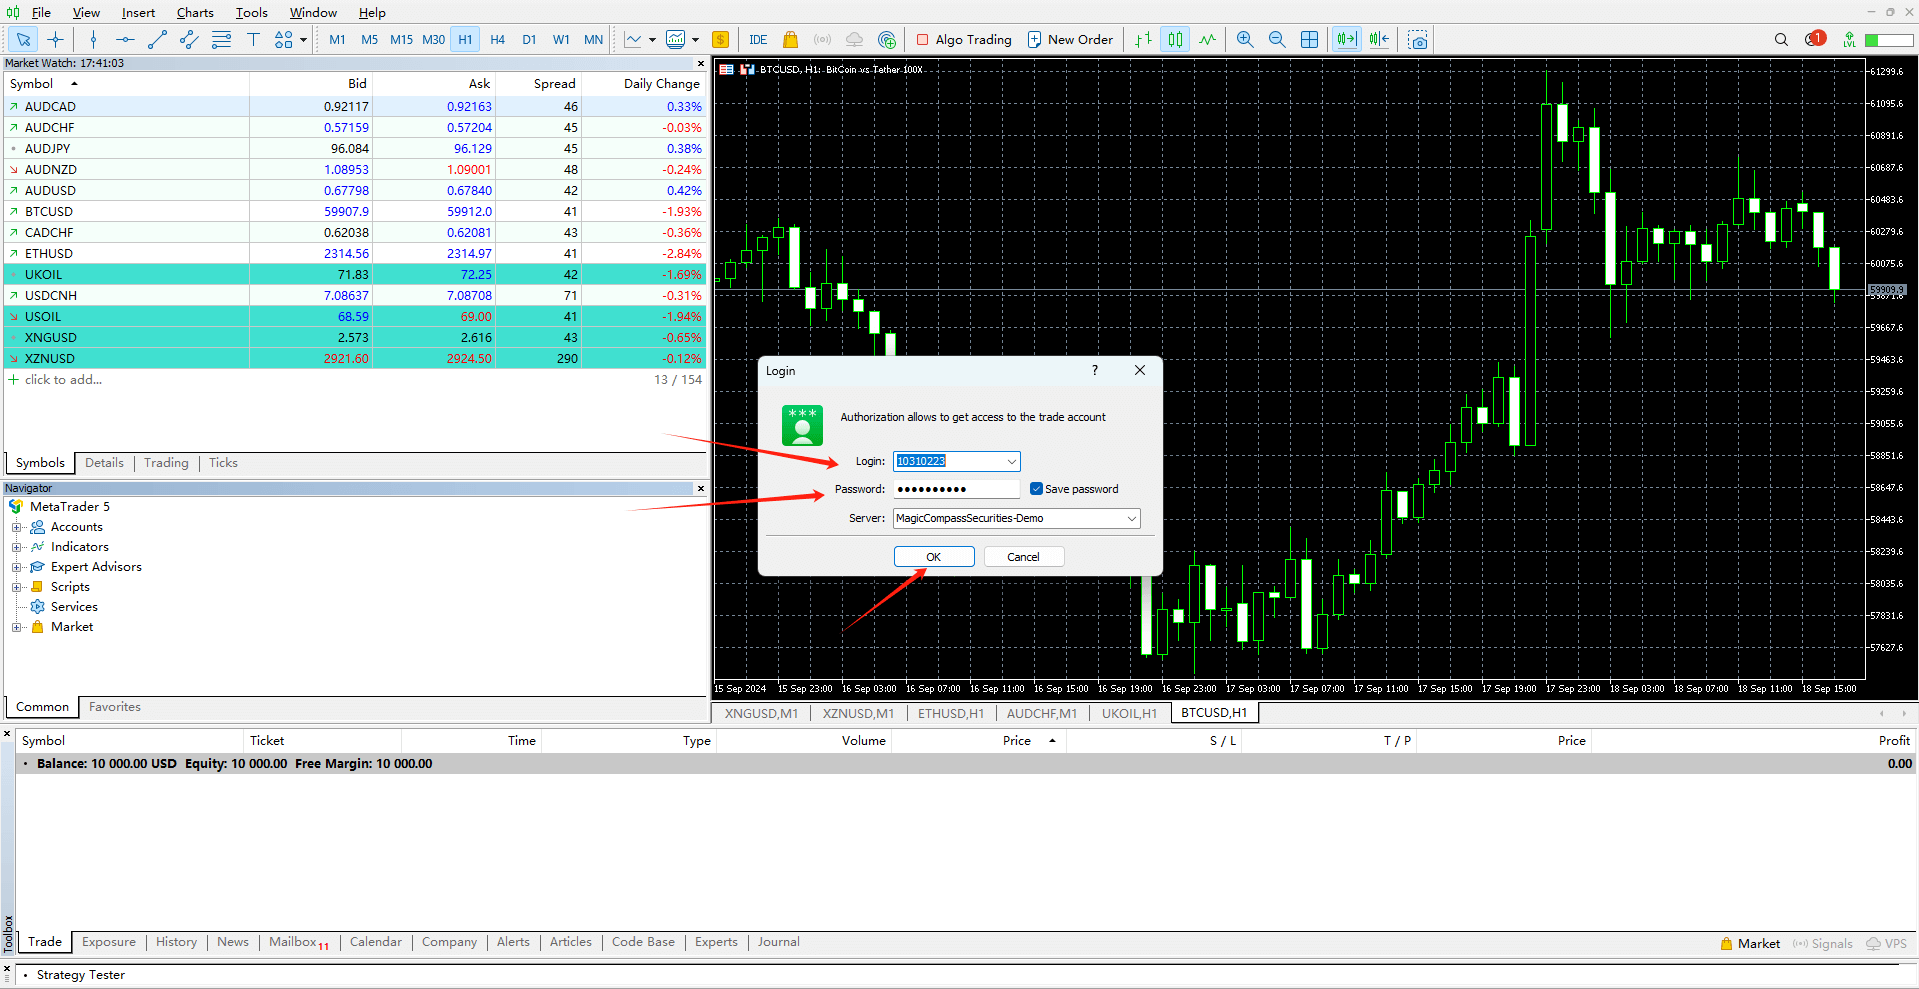Click Cancel in Login dialog
The height and width of the screenshot is (989, 1919).
1023,557
